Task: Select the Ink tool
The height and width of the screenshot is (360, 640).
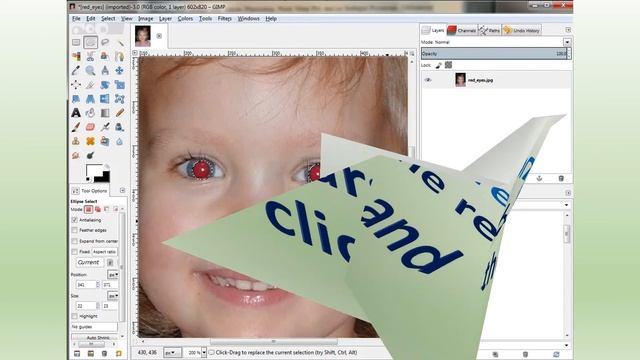Action: [120, 127]
